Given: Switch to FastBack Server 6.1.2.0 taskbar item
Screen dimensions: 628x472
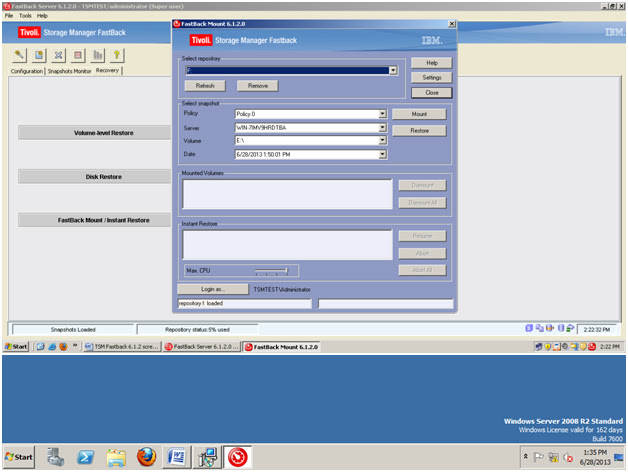Looking at the screenshot, I should pyautogui.click(x=202, y=347).
